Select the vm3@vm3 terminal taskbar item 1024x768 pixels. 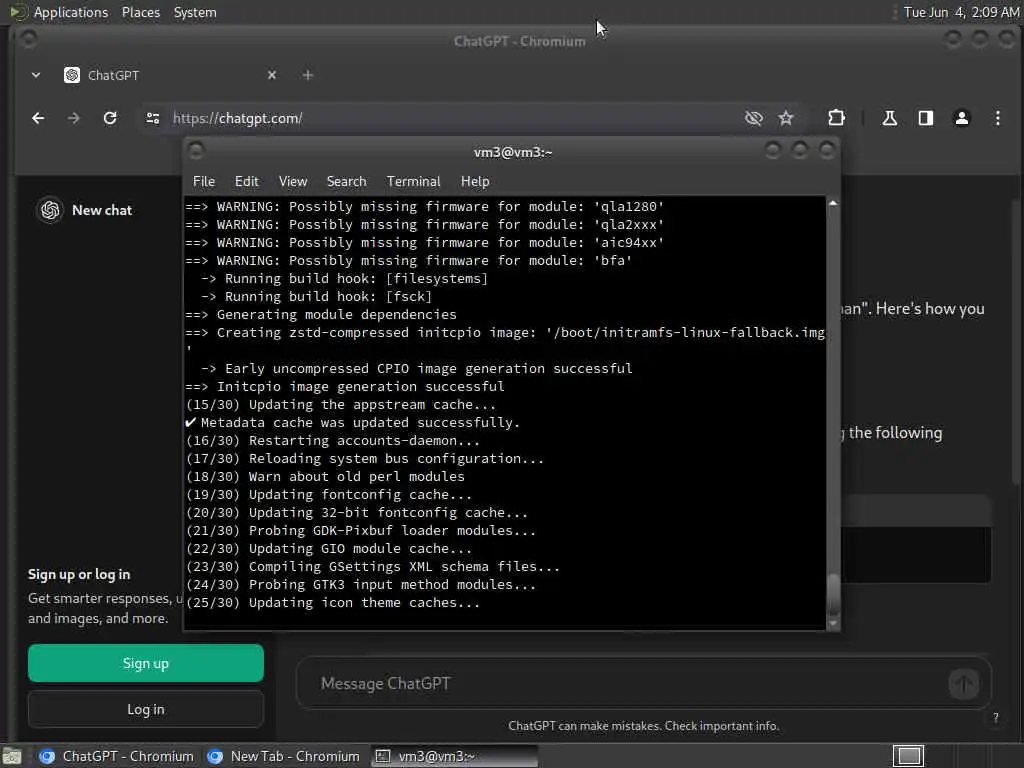455,756
